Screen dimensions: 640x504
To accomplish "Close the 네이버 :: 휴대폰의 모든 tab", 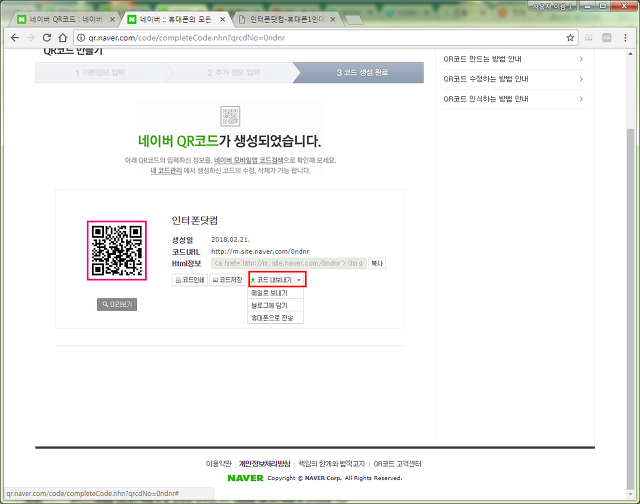I will point(222,19).
